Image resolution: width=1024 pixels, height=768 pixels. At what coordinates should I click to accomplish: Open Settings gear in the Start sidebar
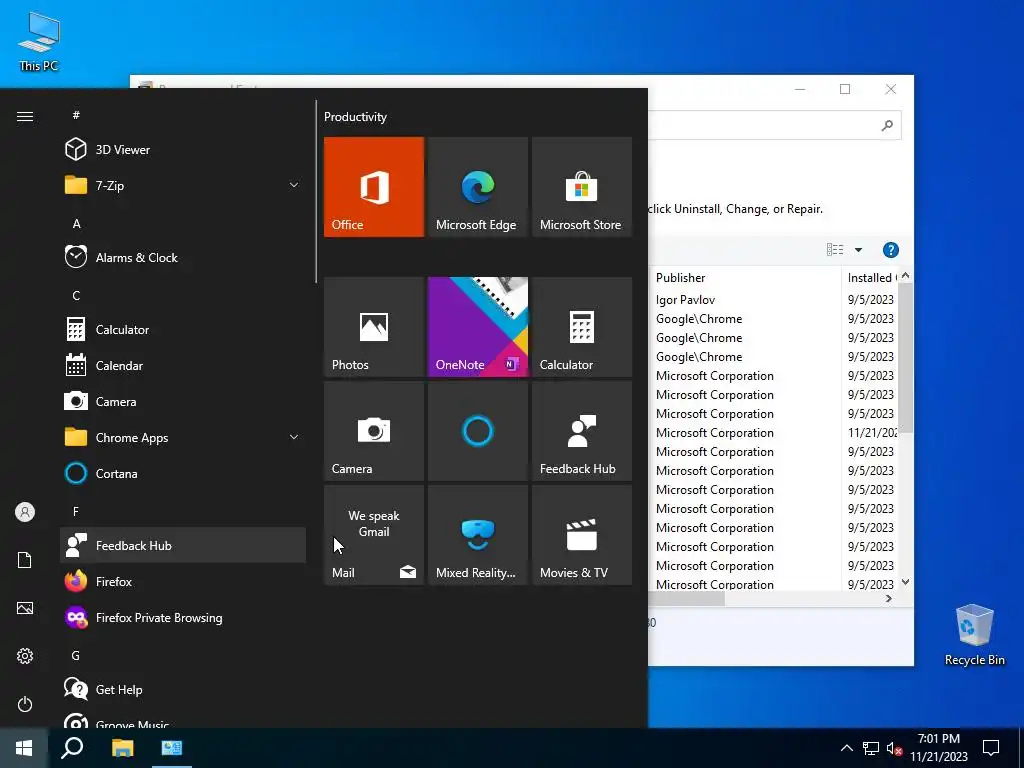[25, 656]
